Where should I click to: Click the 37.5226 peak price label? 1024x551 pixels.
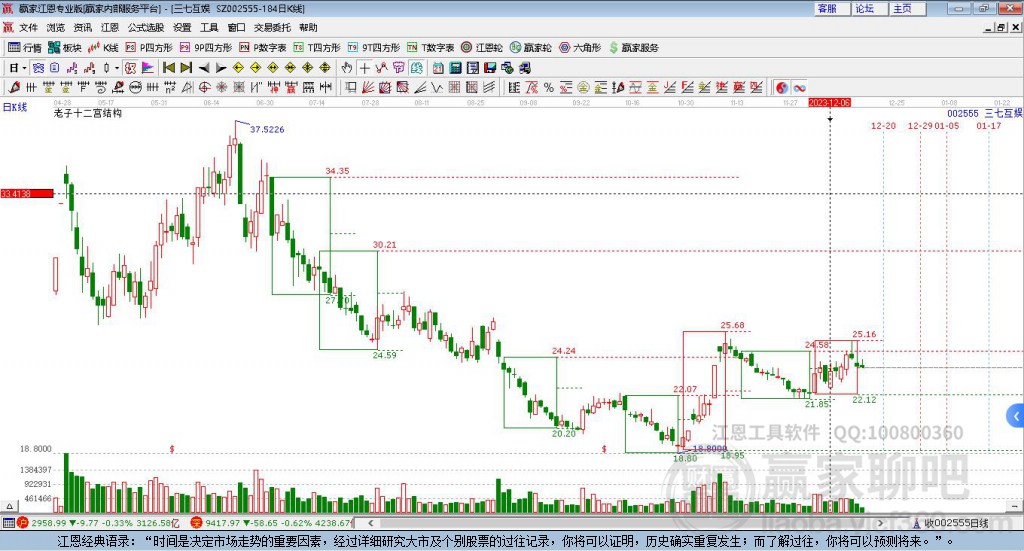point(267,129)
